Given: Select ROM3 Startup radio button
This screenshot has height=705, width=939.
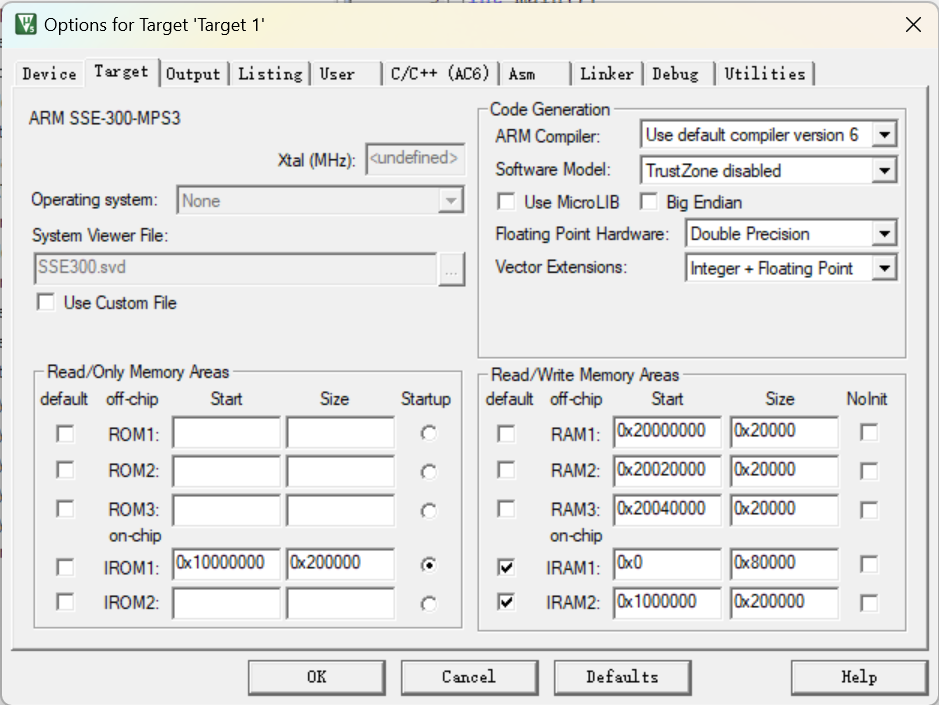Looking at the screenshot, I should click(x=428, y=511).
